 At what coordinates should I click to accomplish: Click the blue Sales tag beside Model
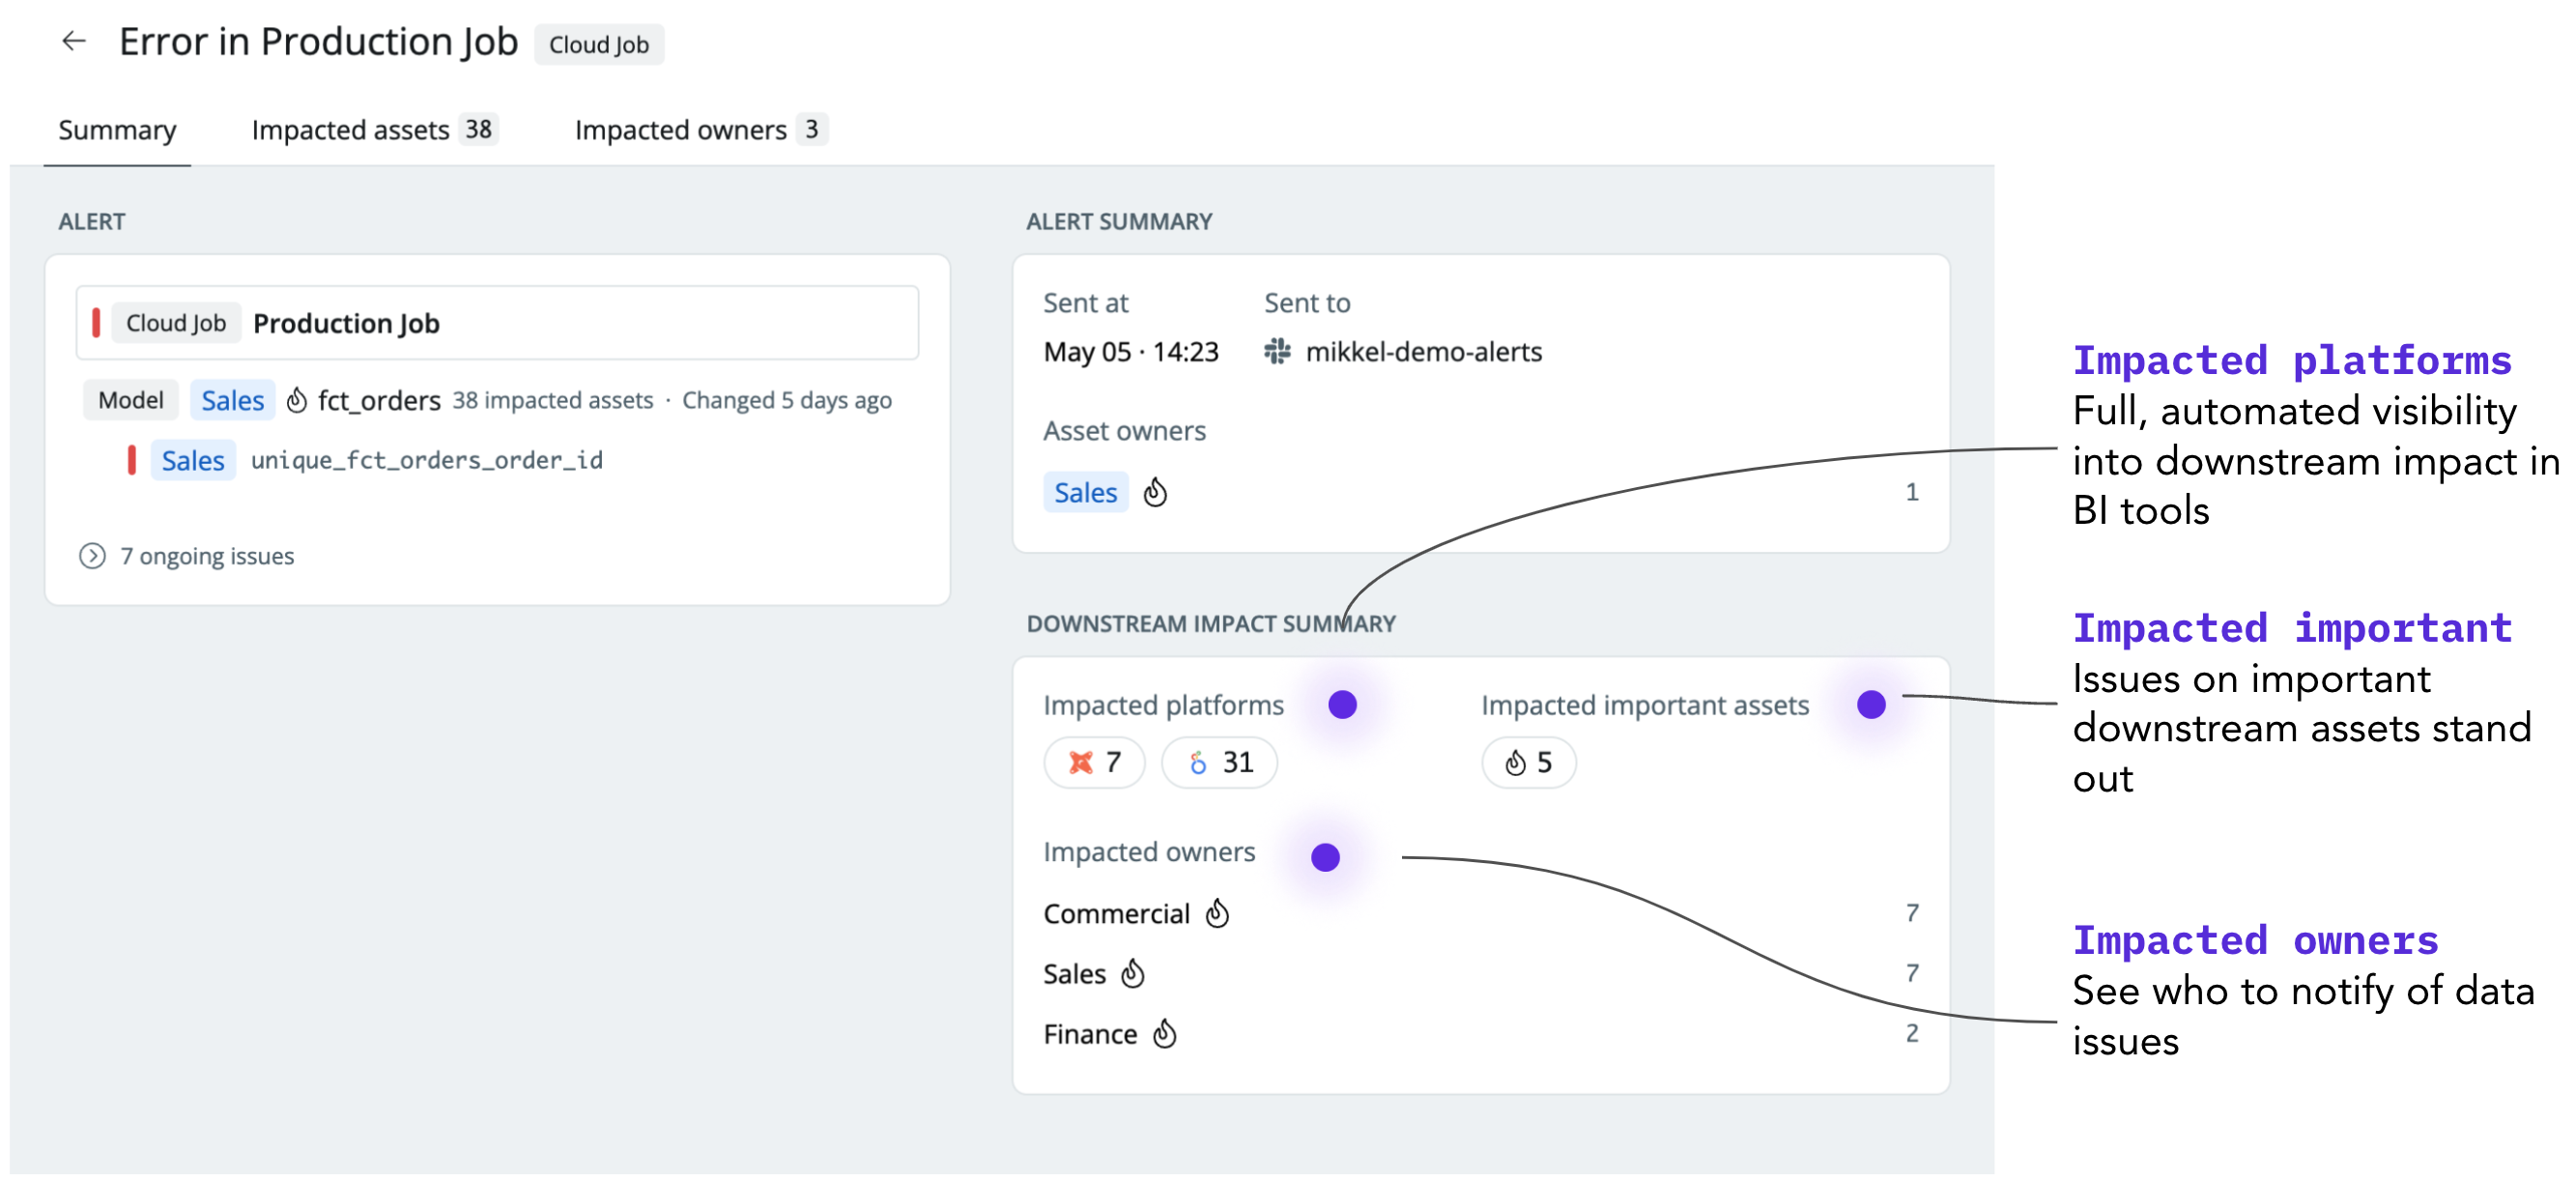tap(232, 400)
